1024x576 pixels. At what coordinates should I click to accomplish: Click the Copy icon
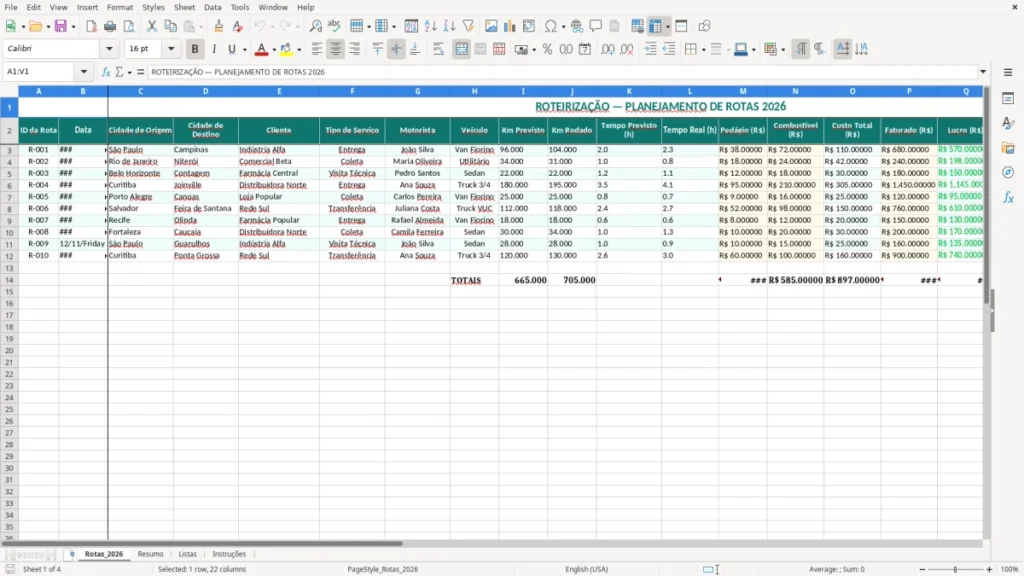coord(170,26)
